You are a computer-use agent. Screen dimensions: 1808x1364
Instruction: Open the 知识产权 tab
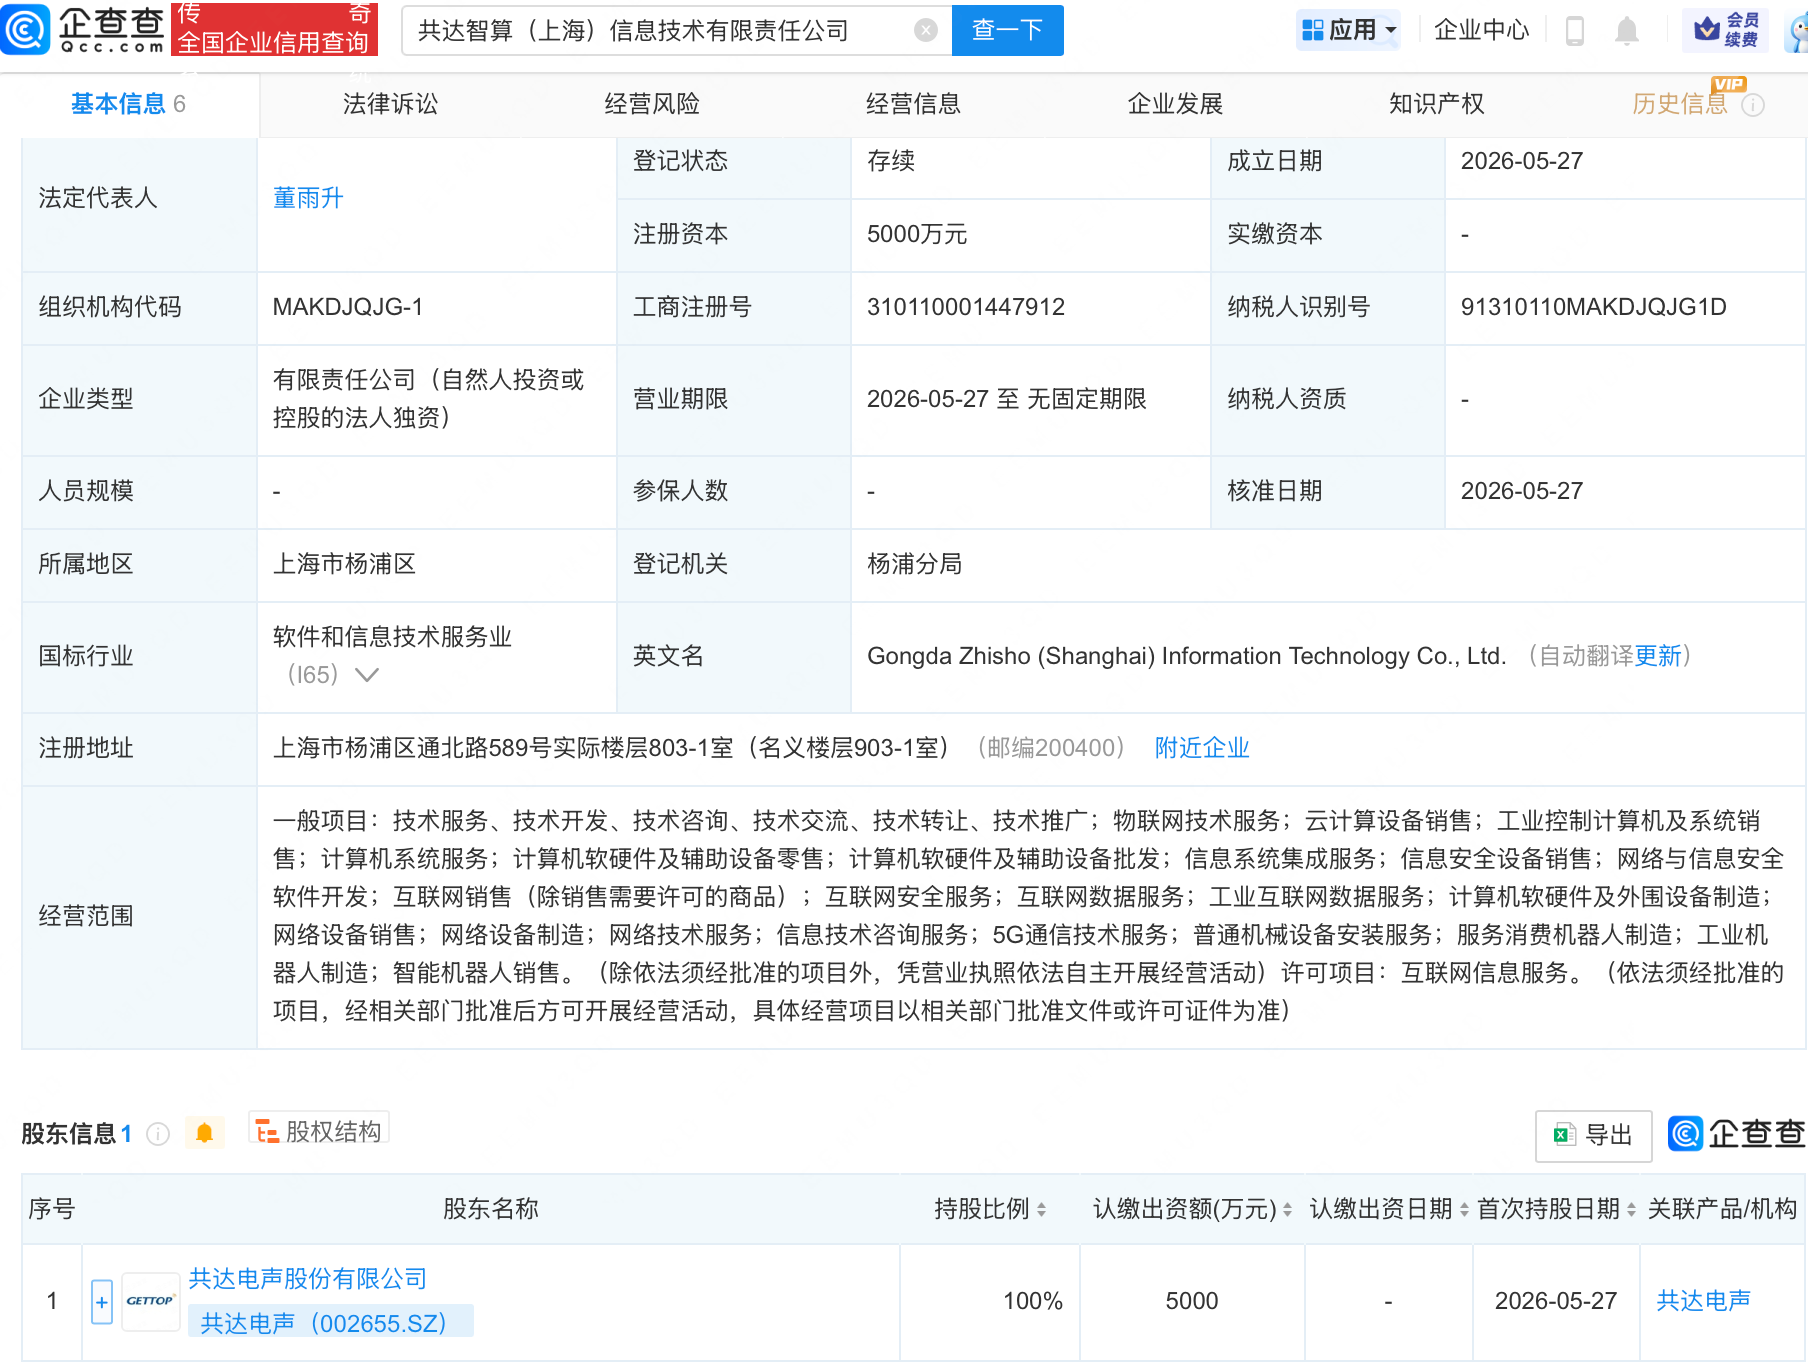1437,104
